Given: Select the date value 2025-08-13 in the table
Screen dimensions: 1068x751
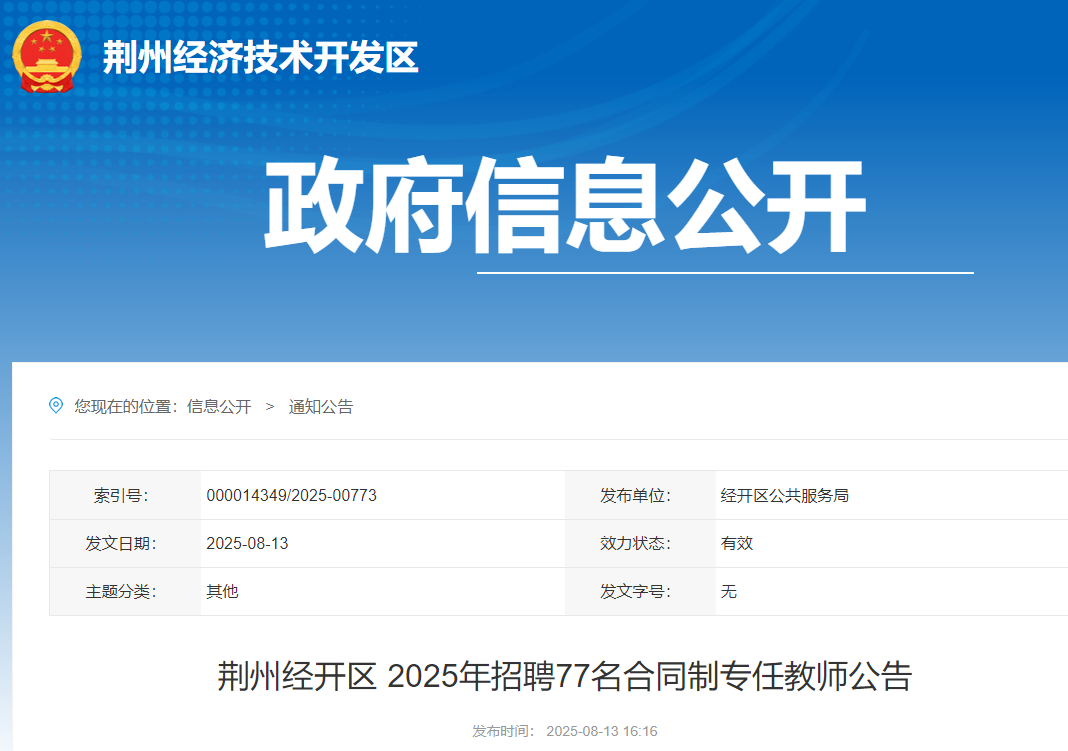Looking at the screenshot, I should (247, 543).
